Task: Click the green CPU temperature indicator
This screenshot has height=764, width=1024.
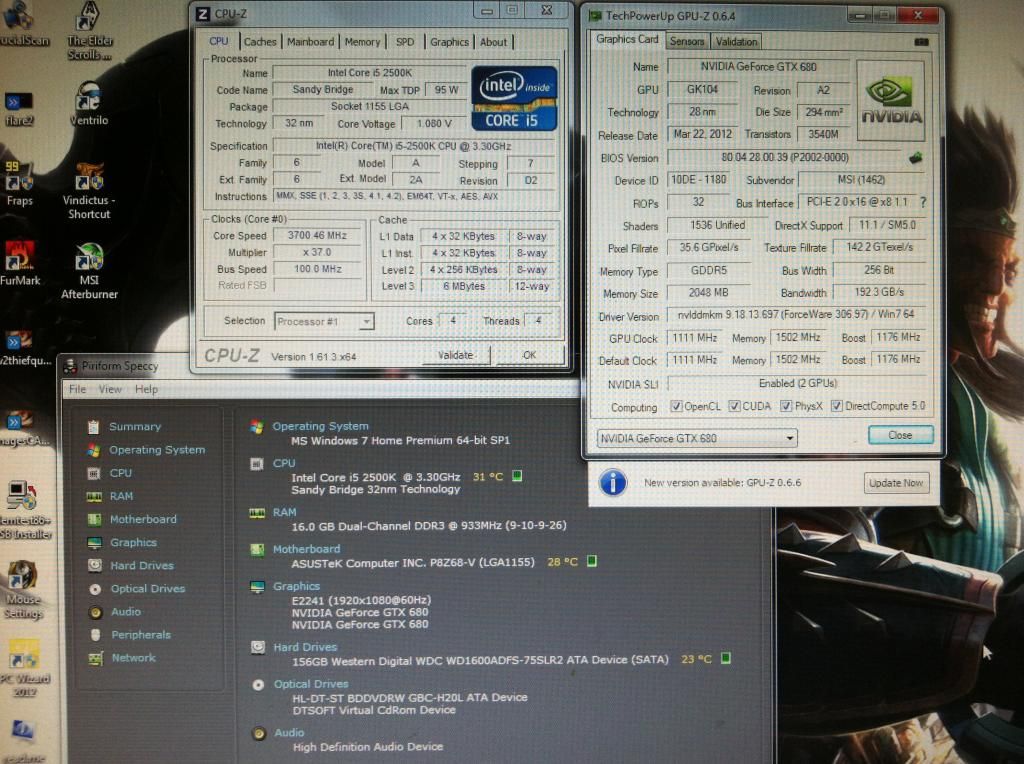Action: (x=517, y=476)
